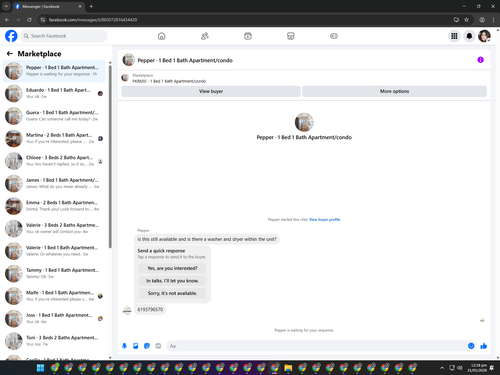Open the Gaming icon in top bar

tap(334, 36)
